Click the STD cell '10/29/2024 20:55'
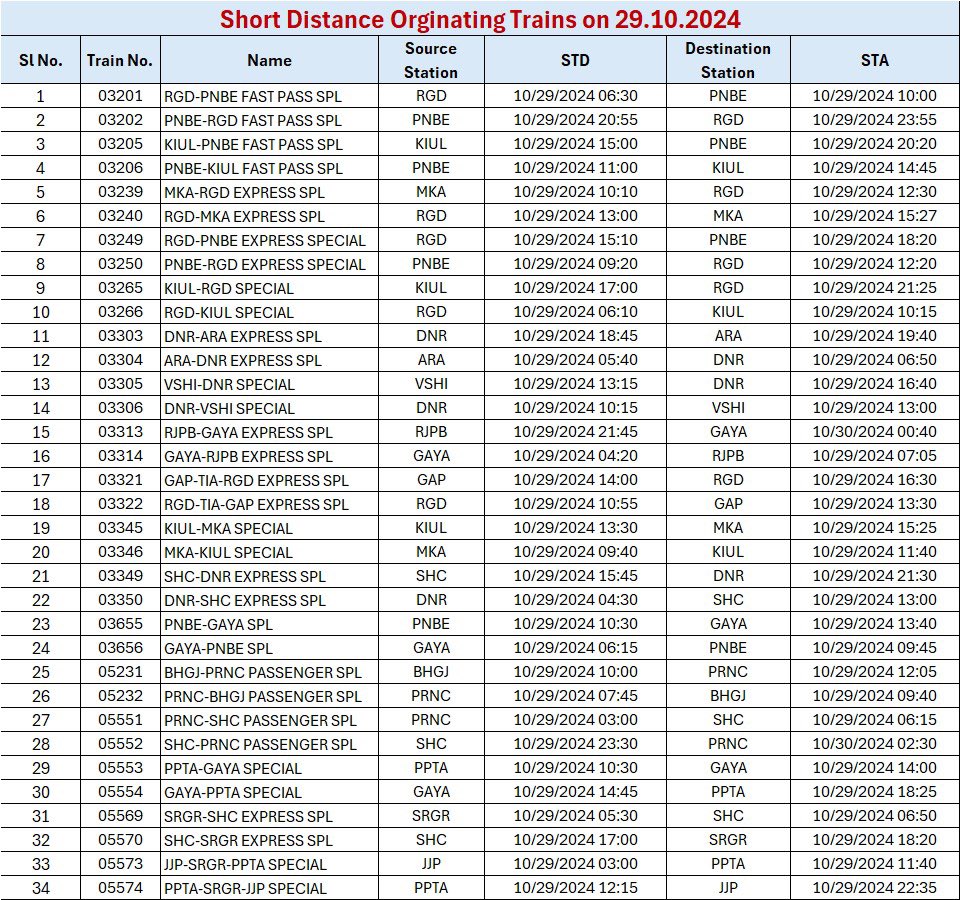 click(x=575, y=120)
